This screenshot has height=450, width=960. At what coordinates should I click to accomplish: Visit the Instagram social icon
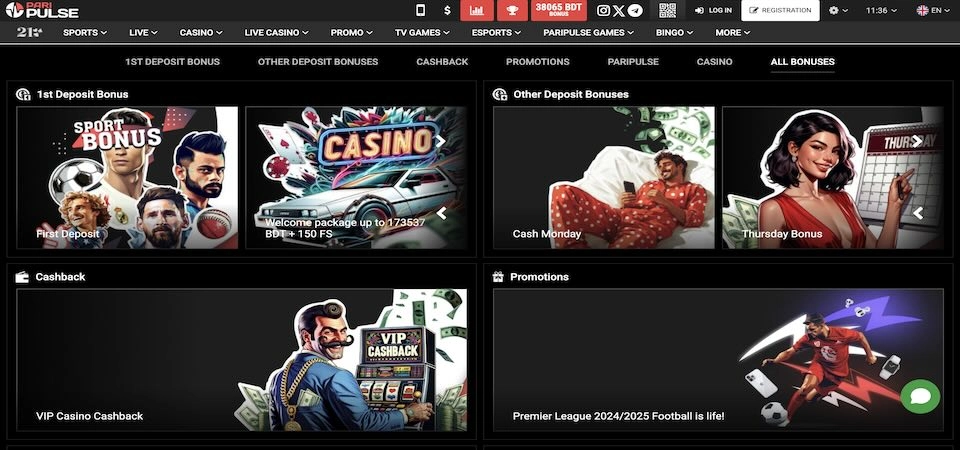click(x=603, y=10)
